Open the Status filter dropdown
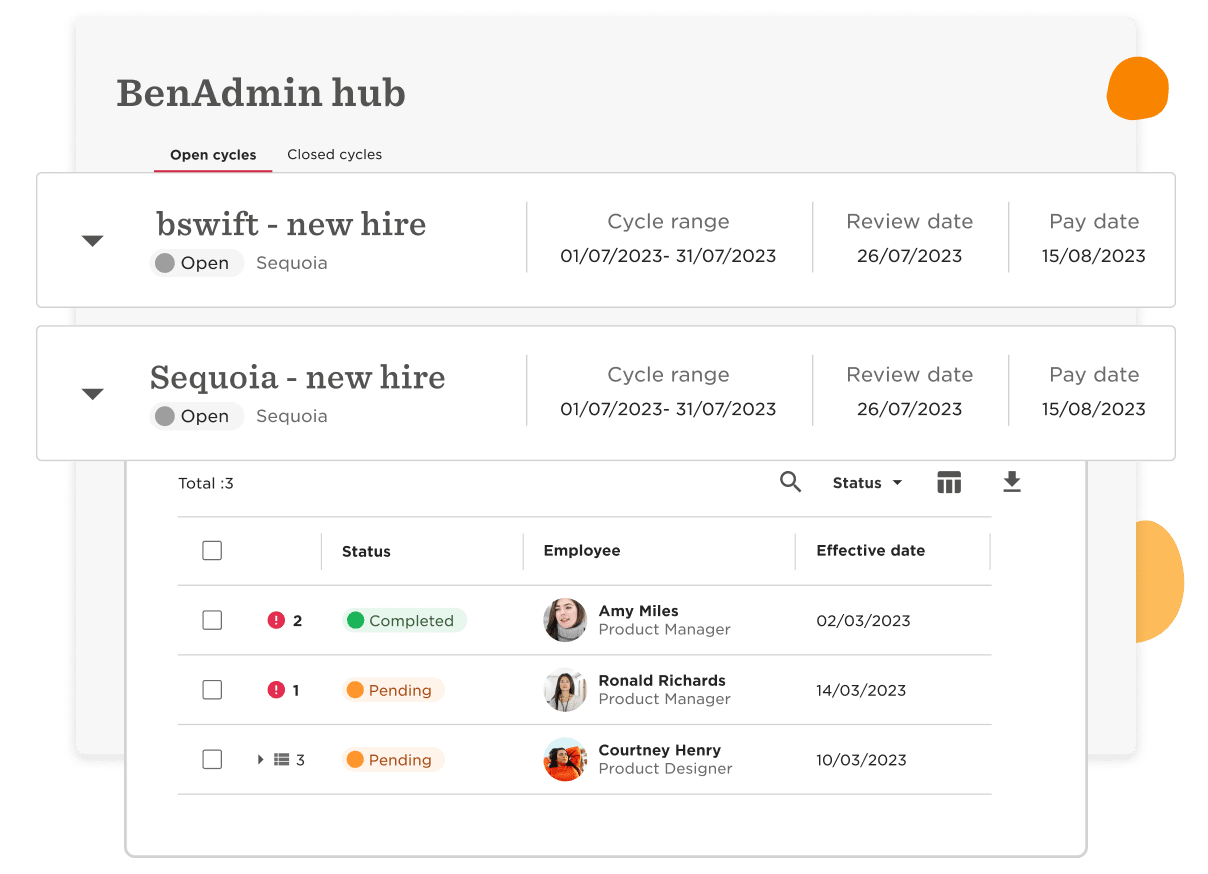Viewport: 1208px width, 874px height. pos(866,482)
